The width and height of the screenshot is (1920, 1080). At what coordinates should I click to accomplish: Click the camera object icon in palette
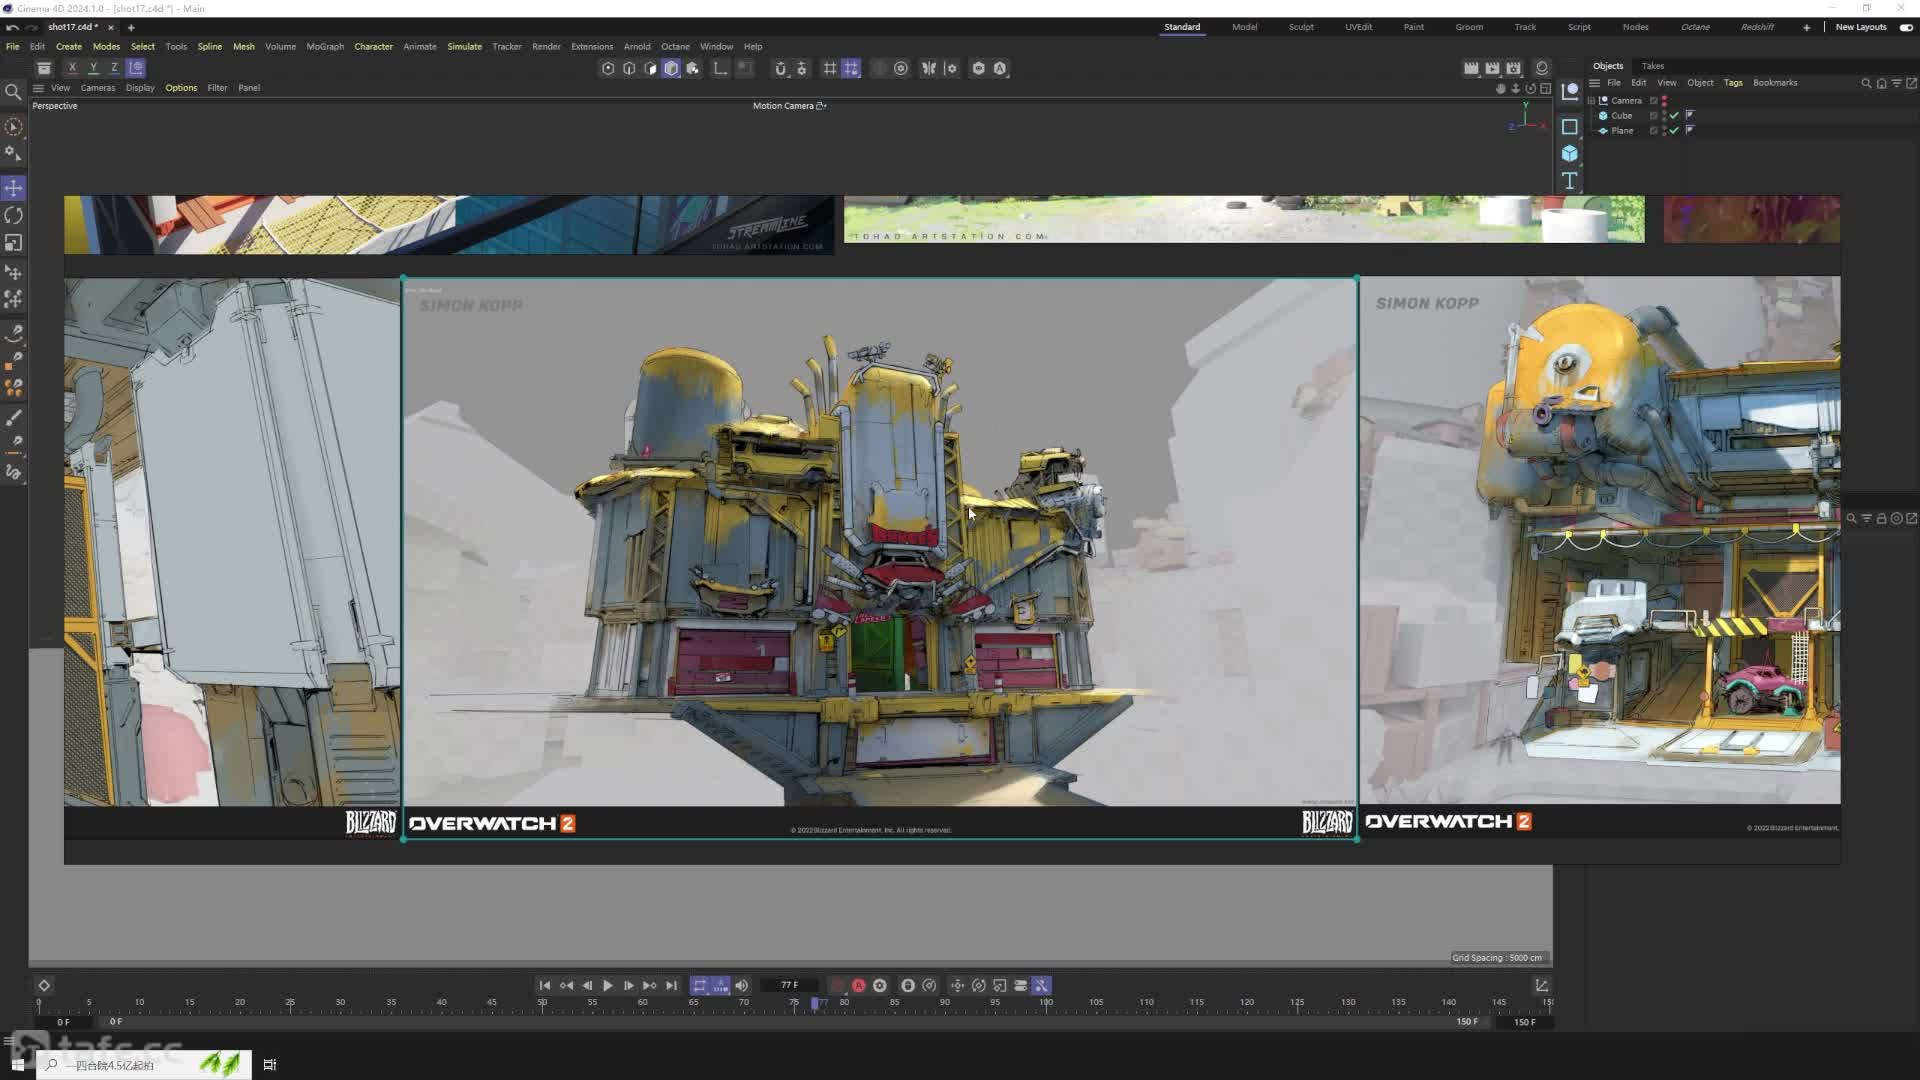coord(1570,91)
